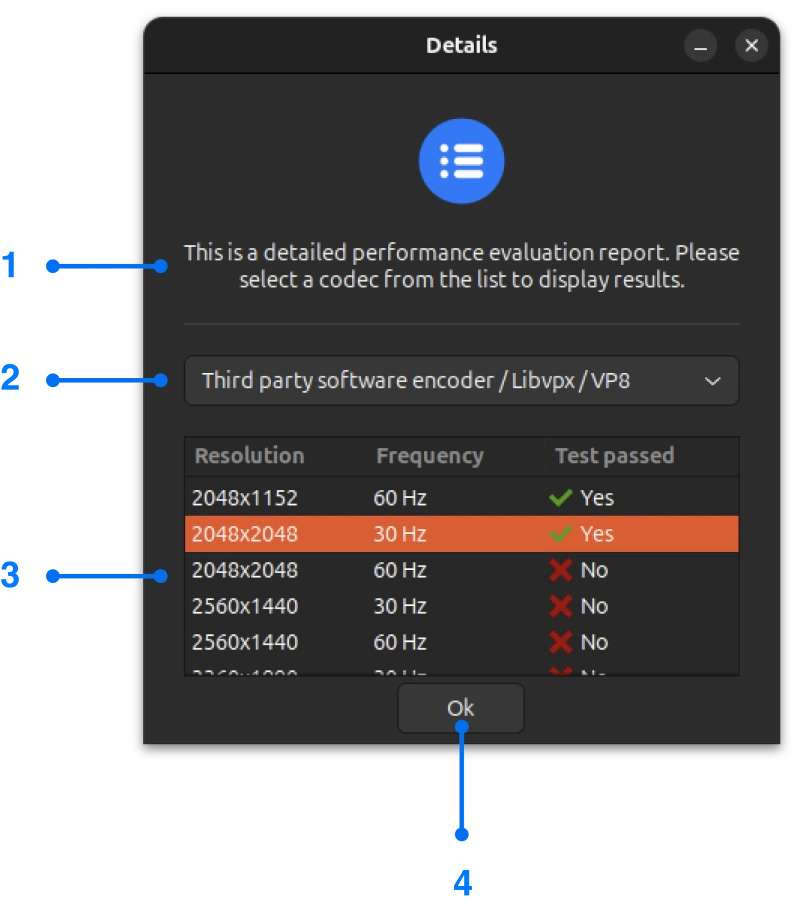Click the Details dialog close button
Screen dimensions: 800x913
751,45
